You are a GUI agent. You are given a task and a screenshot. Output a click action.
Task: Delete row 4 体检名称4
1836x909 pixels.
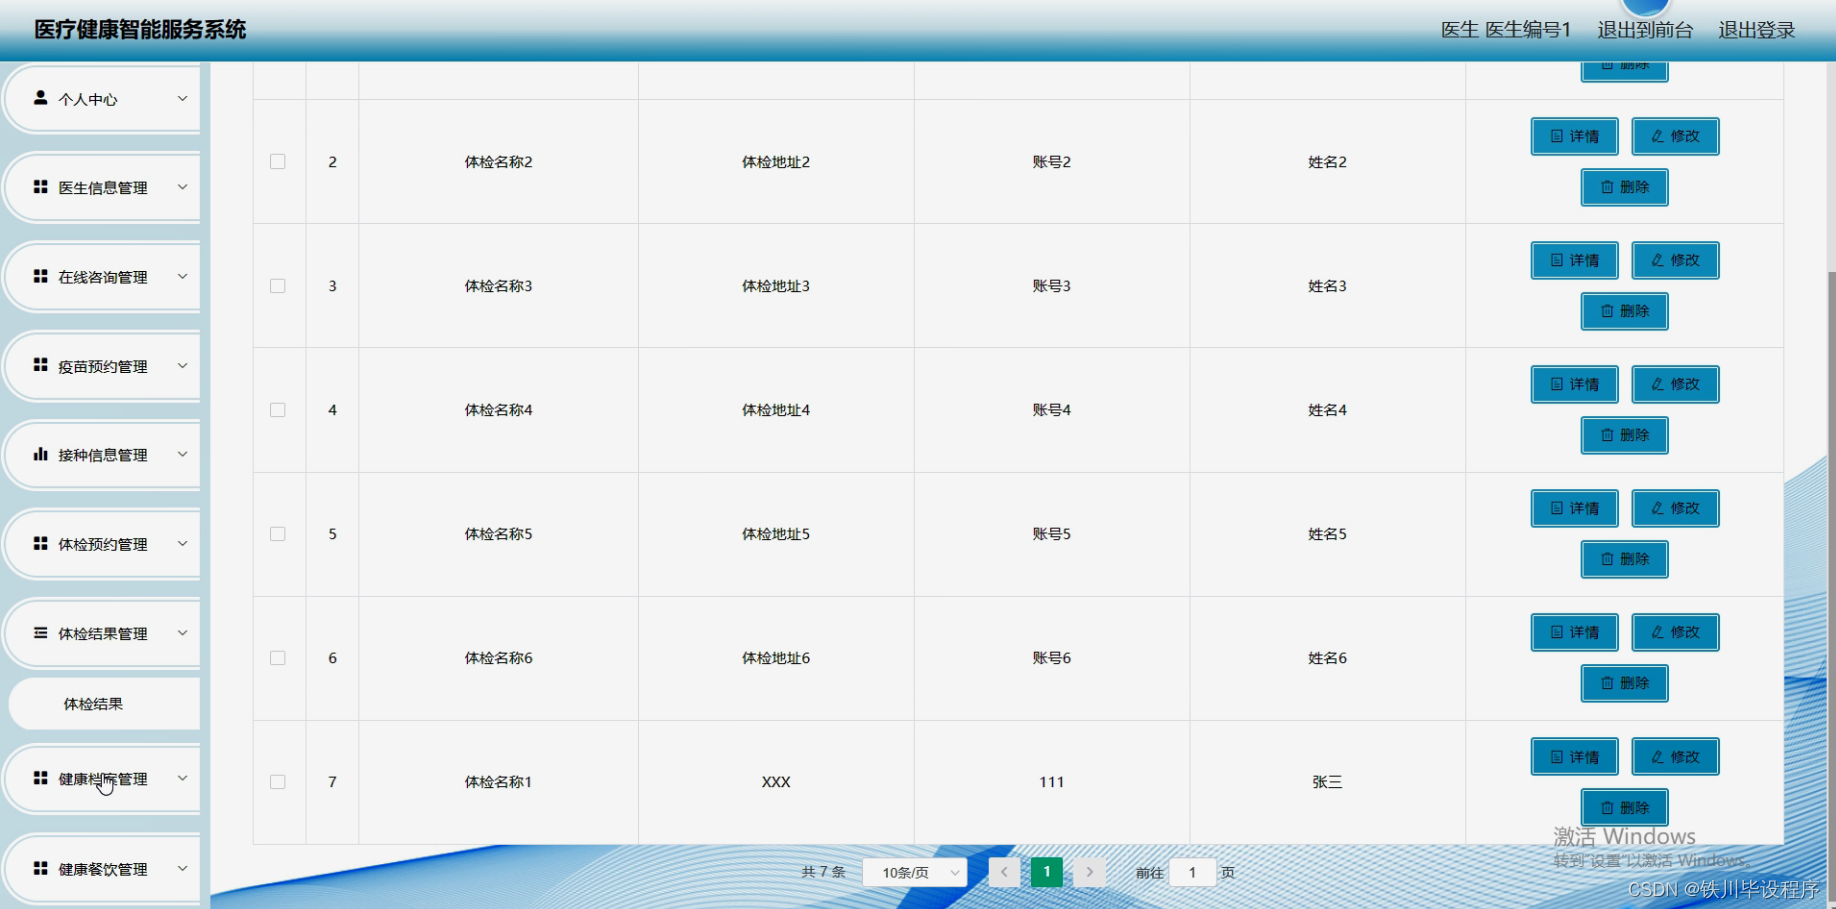1624,435
